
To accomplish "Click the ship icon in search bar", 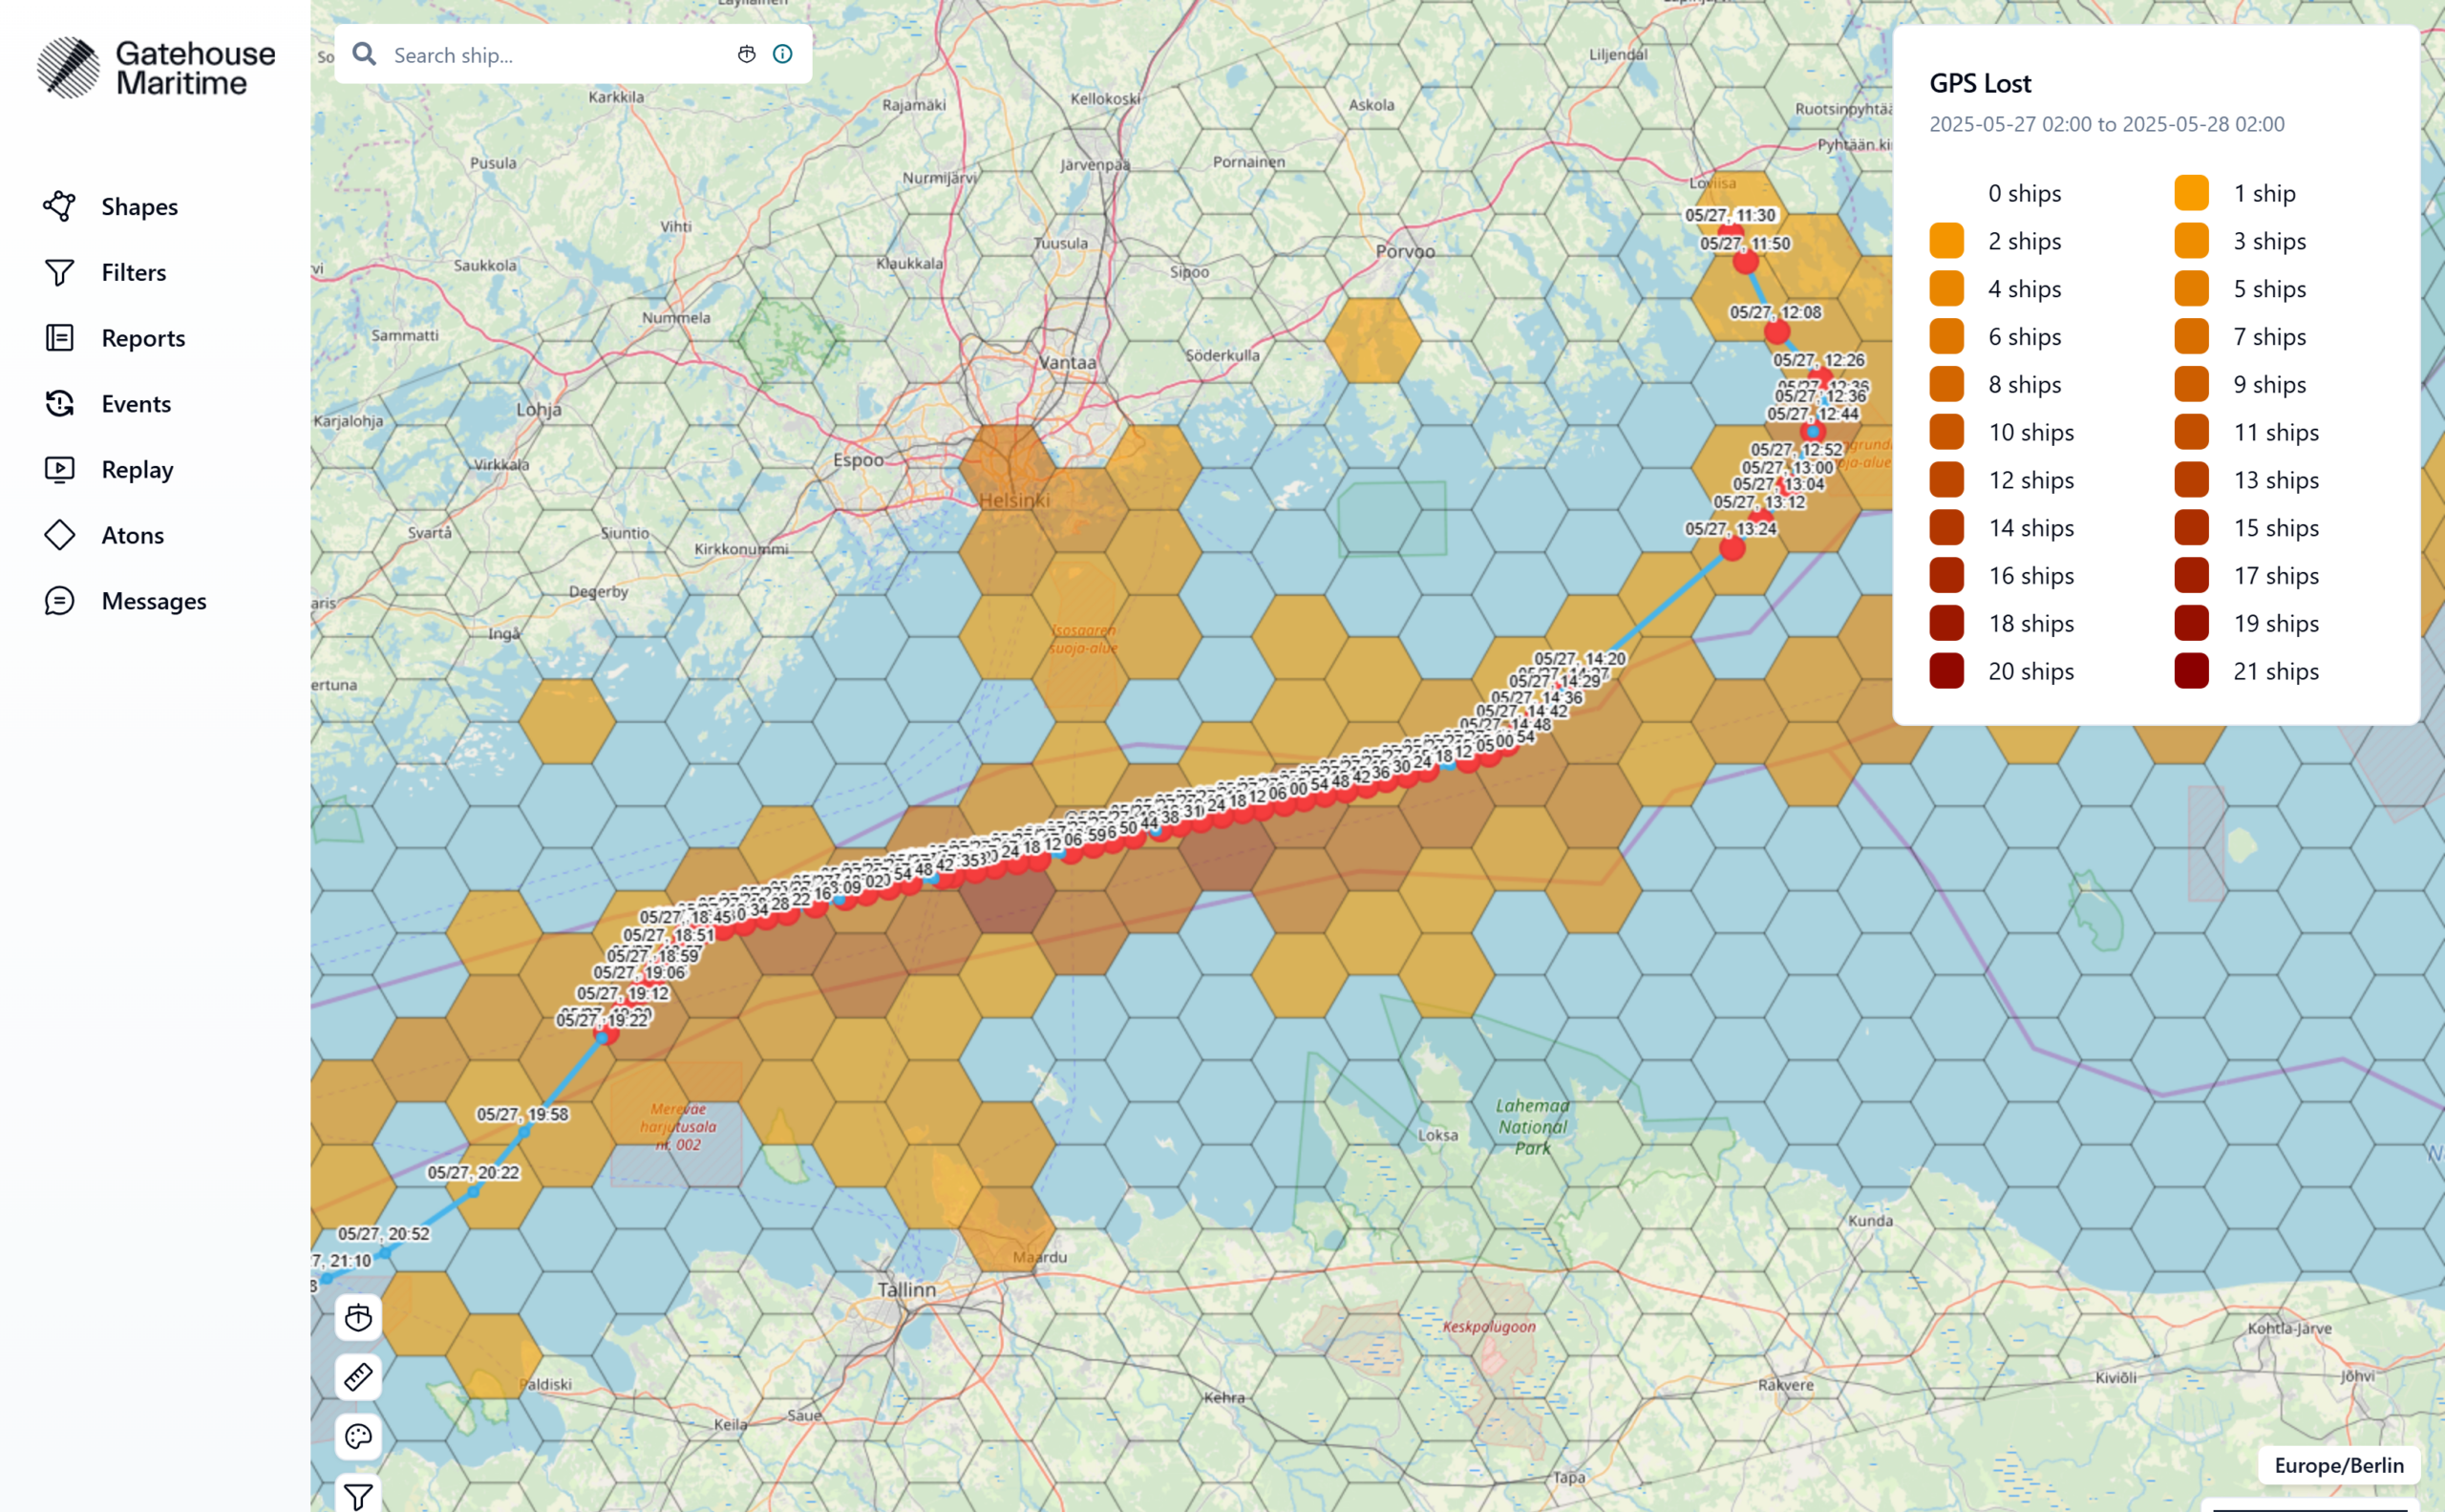I will pyautogui.click(x=746, y=54).
